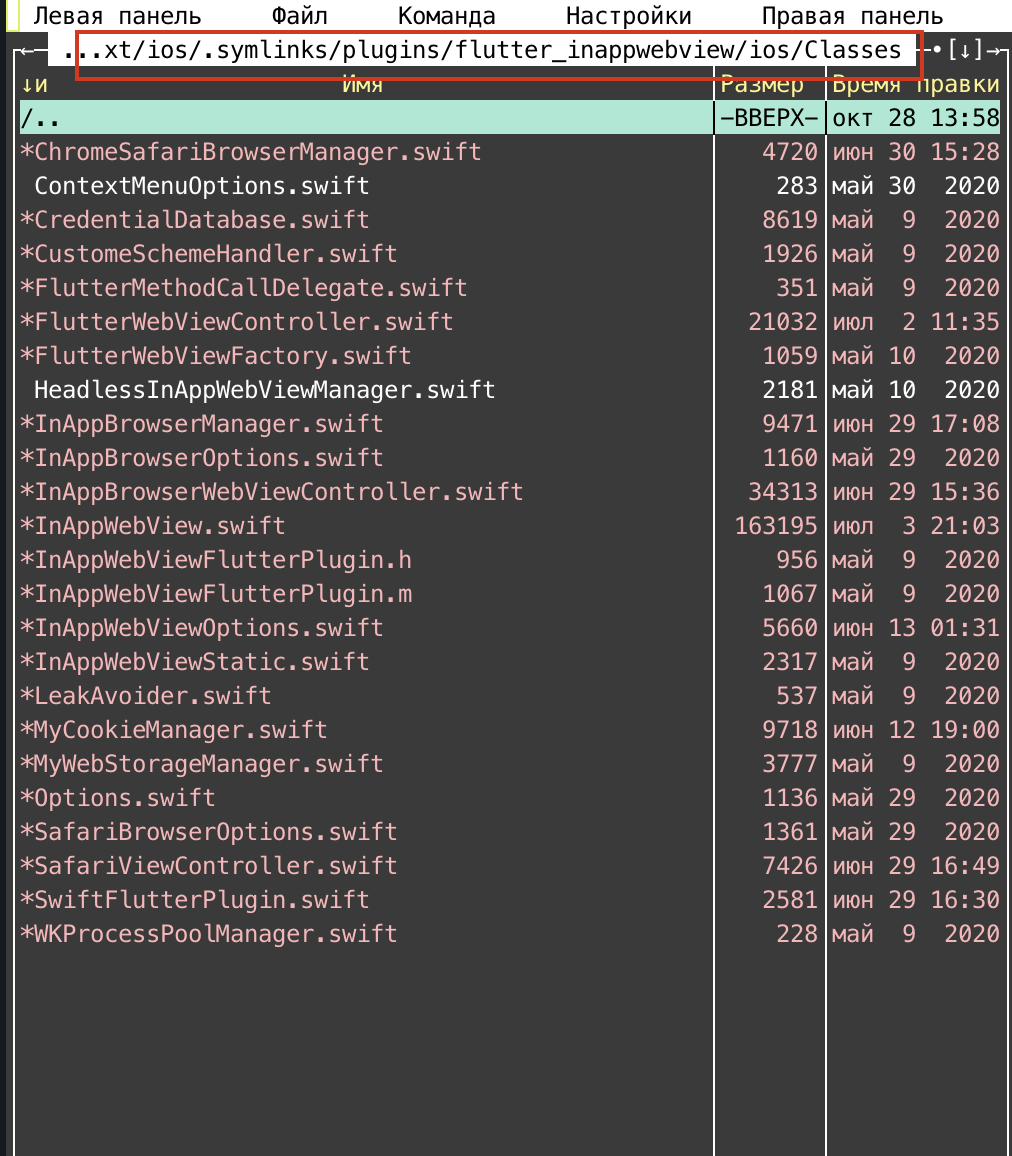Click the right arrow at panel corner
This screenshot has height=1156, width=1012.
(994, 50)
